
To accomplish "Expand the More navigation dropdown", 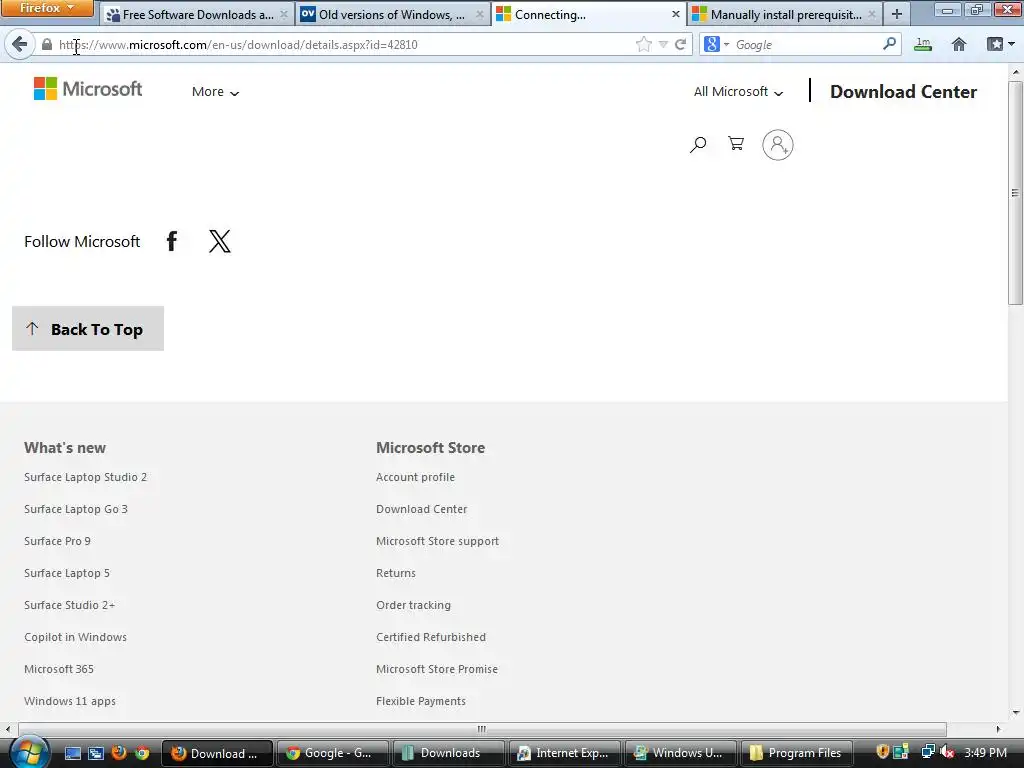I will (216, 92).
